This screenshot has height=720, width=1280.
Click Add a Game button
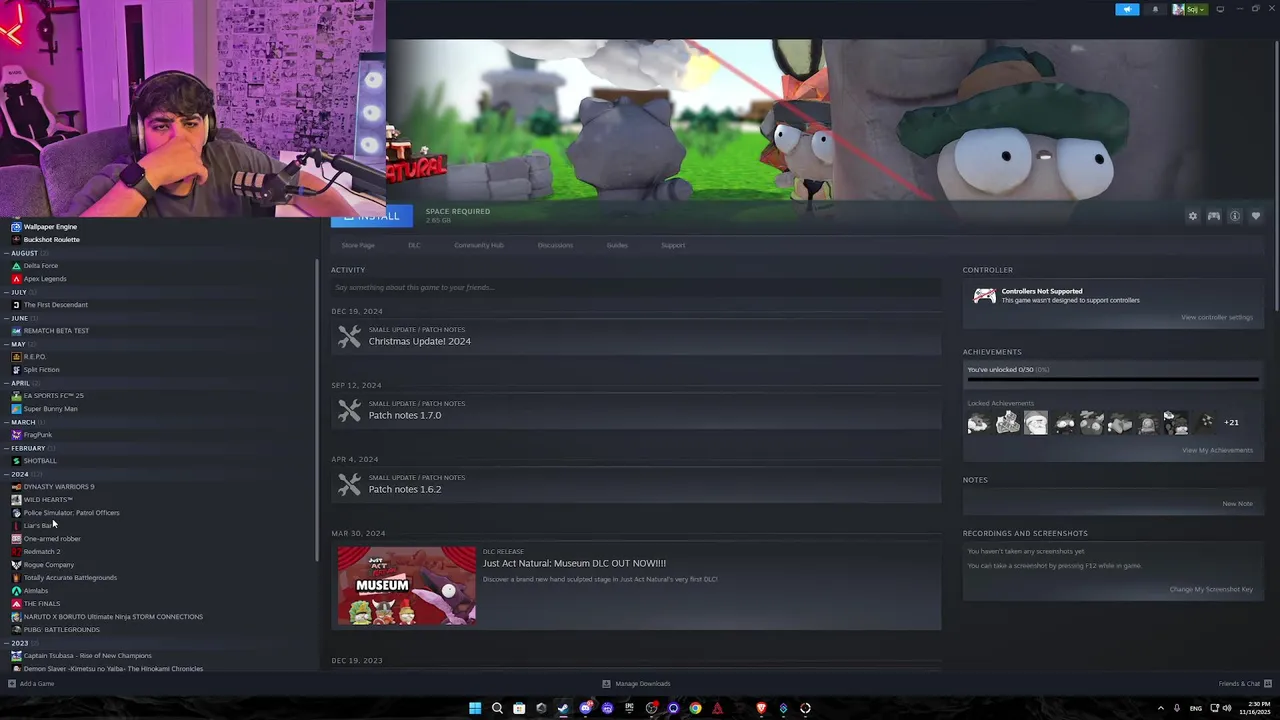coord(31,684)
